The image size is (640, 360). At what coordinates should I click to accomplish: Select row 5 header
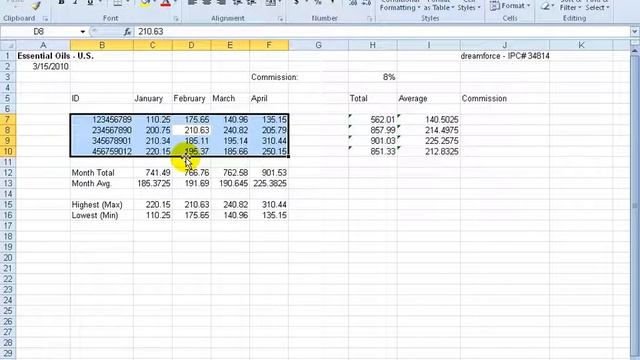click(x=8, y=98)
